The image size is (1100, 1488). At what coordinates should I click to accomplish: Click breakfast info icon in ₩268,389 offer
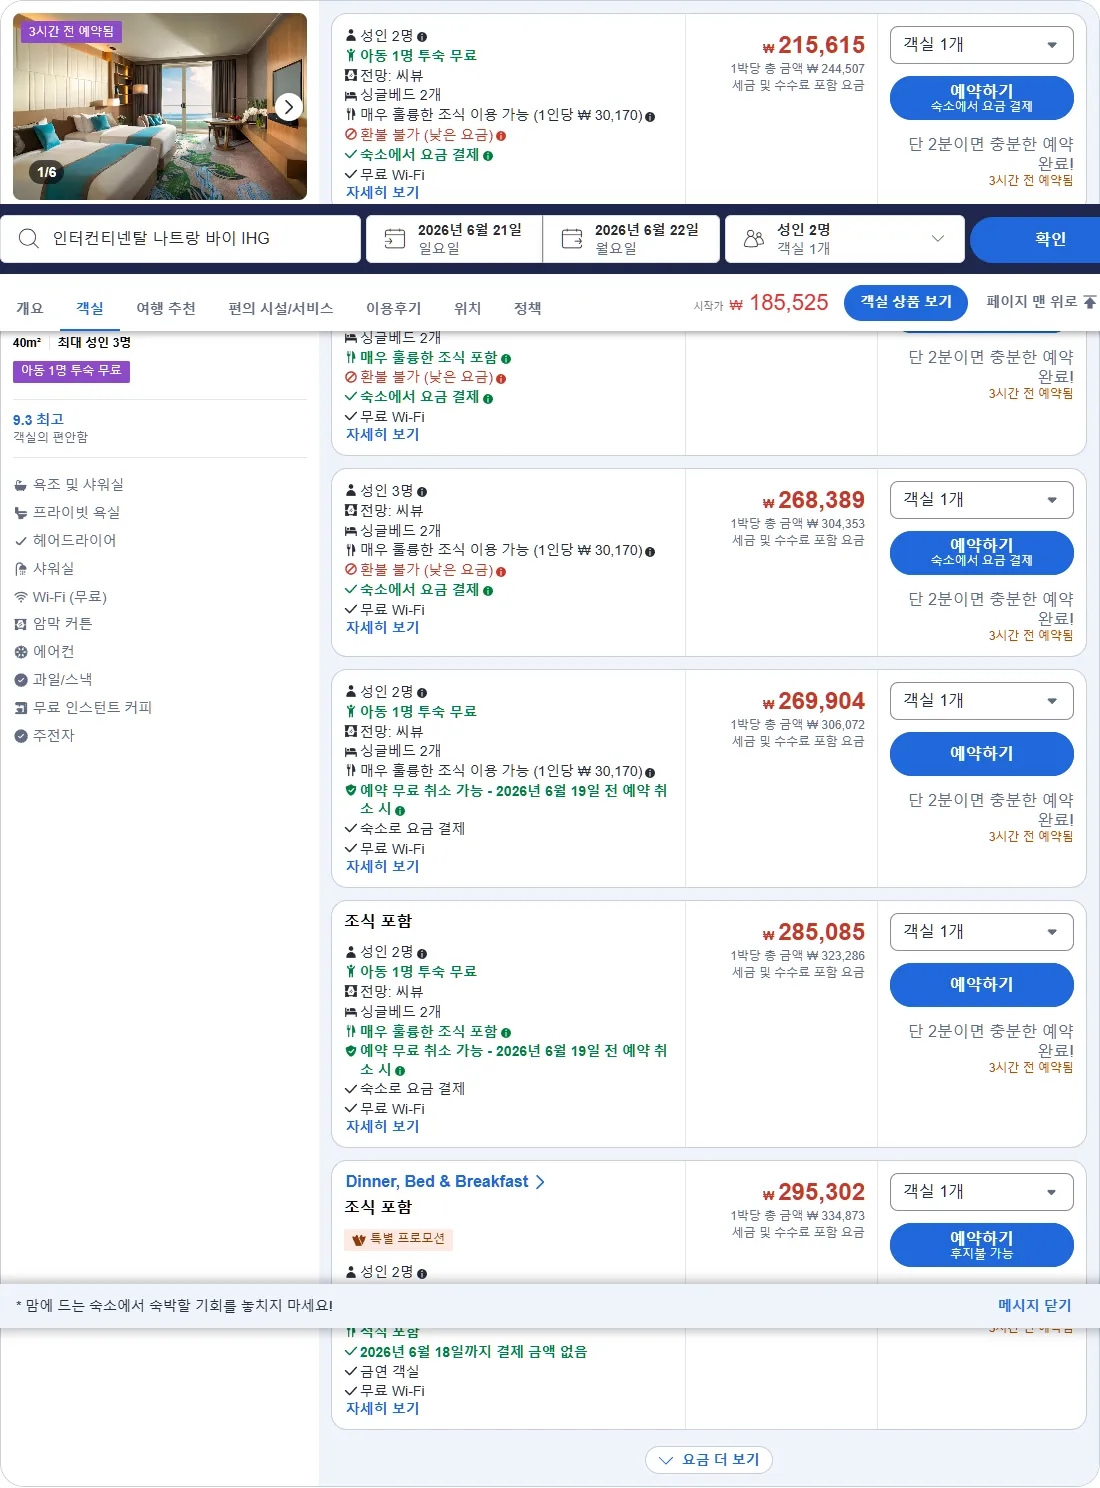click(x=650, y=552)
